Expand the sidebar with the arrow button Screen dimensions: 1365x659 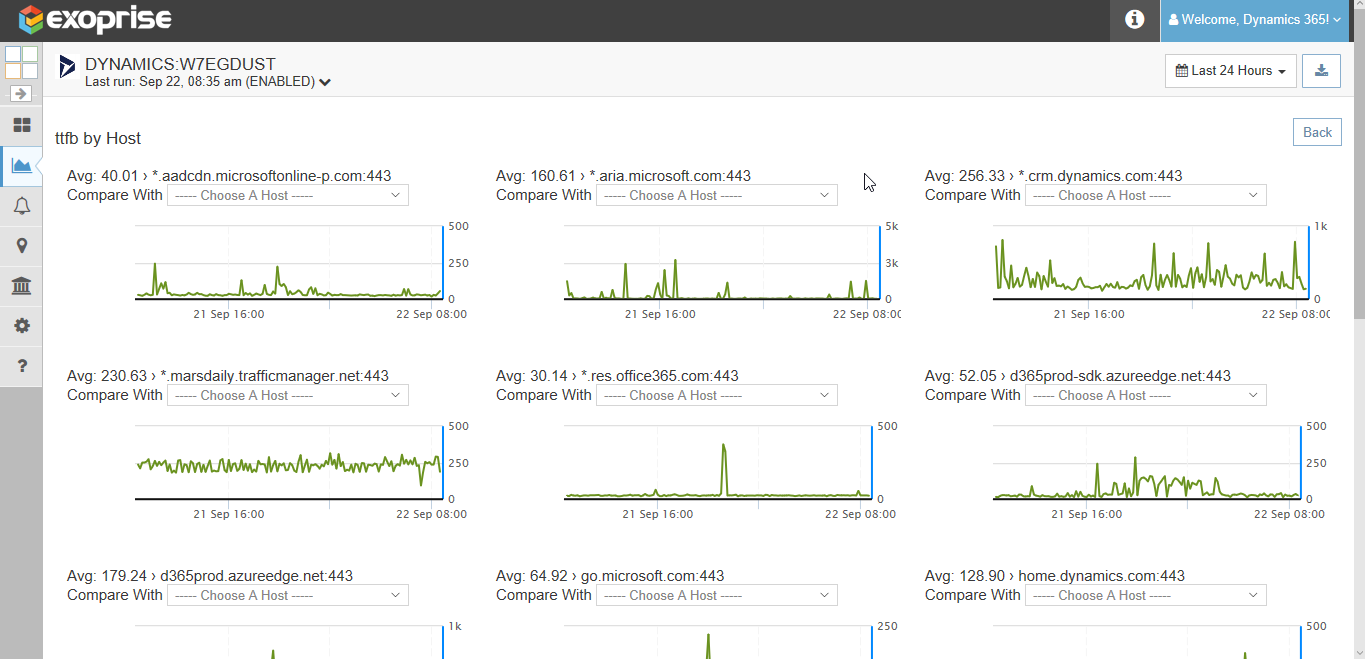tap(21, 93)
